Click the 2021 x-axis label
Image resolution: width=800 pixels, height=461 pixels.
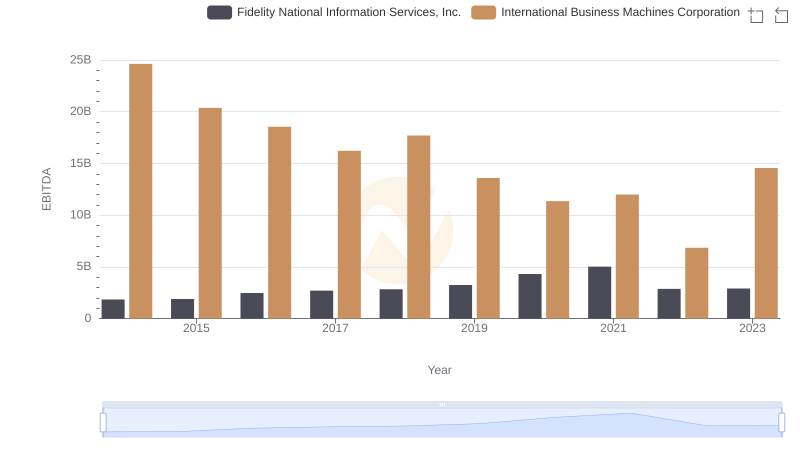point(613,328)
